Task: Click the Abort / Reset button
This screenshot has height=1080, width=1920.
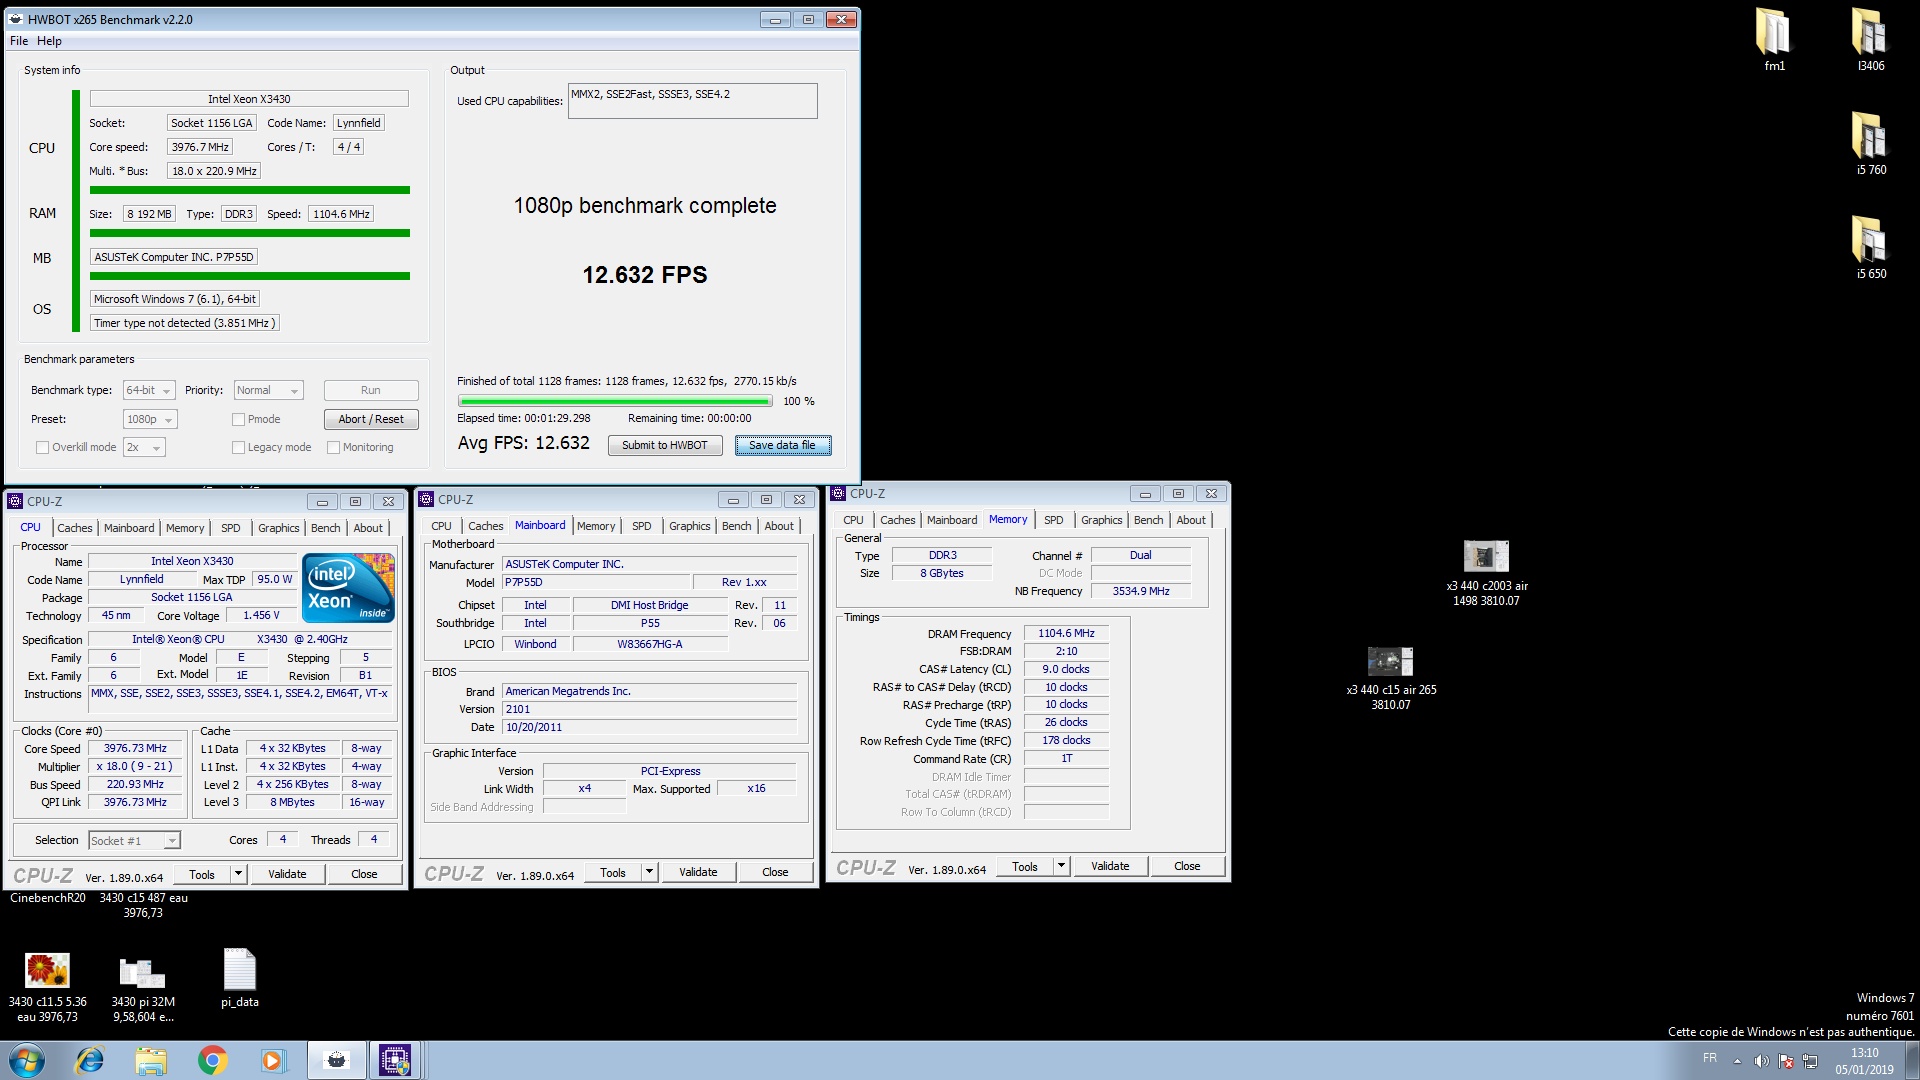Action: pos(371,419)
